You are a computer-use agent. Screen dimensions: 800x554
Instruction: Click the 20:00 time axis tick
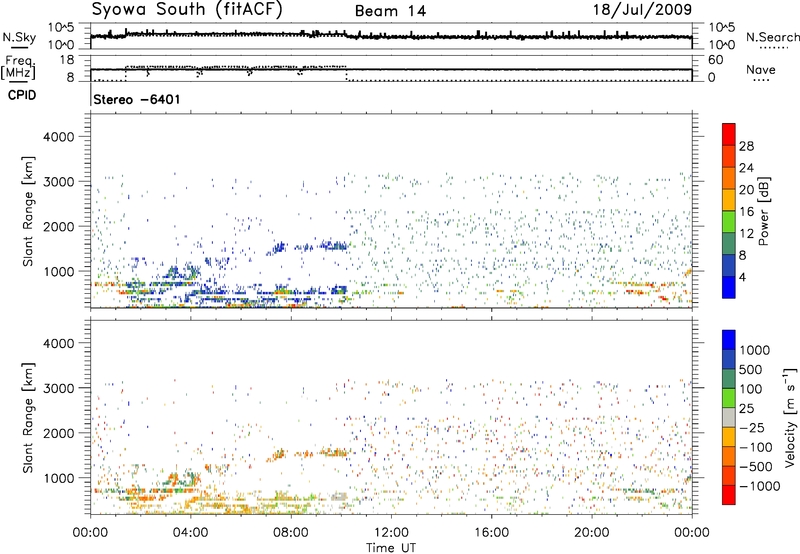point(592,533)
